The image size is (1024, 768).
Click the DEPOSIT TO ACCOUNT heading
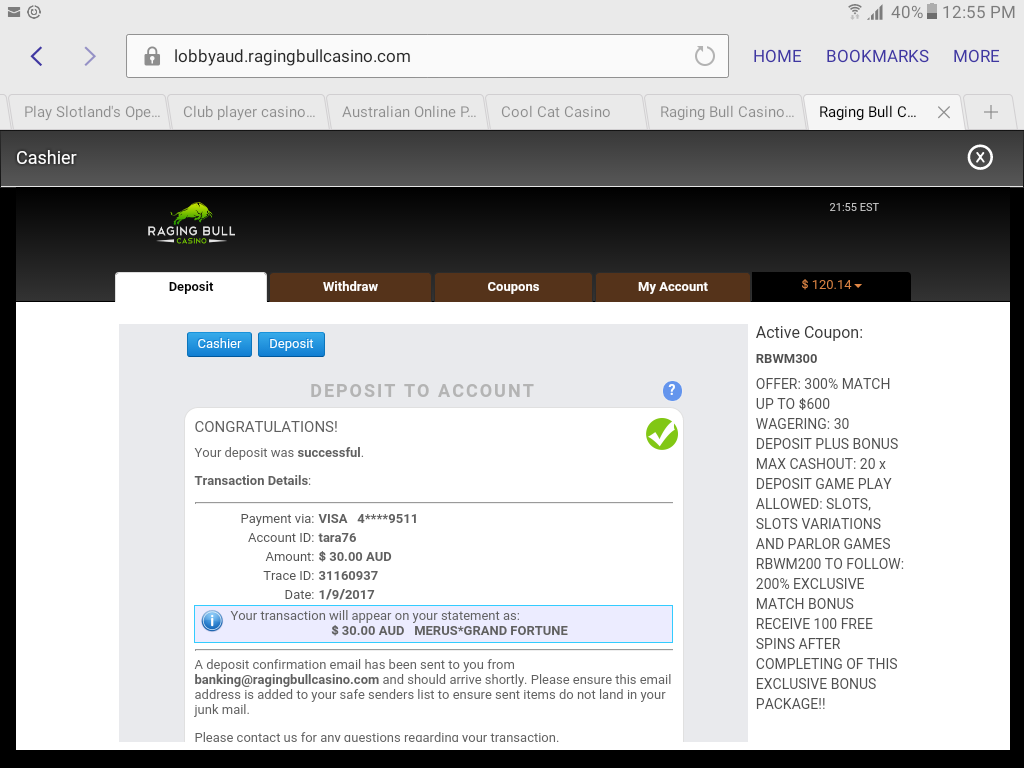pyautogui.click(x=422, y=391)
